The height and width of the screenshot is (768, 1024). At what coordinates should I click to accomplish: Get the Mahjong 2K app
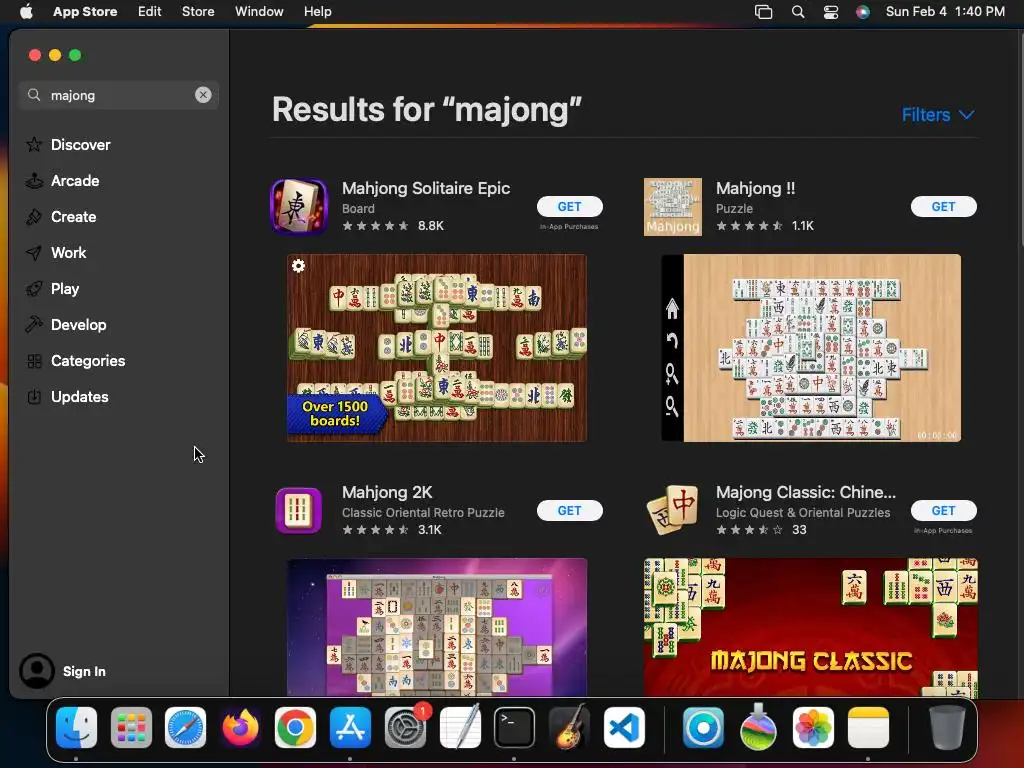569,511
